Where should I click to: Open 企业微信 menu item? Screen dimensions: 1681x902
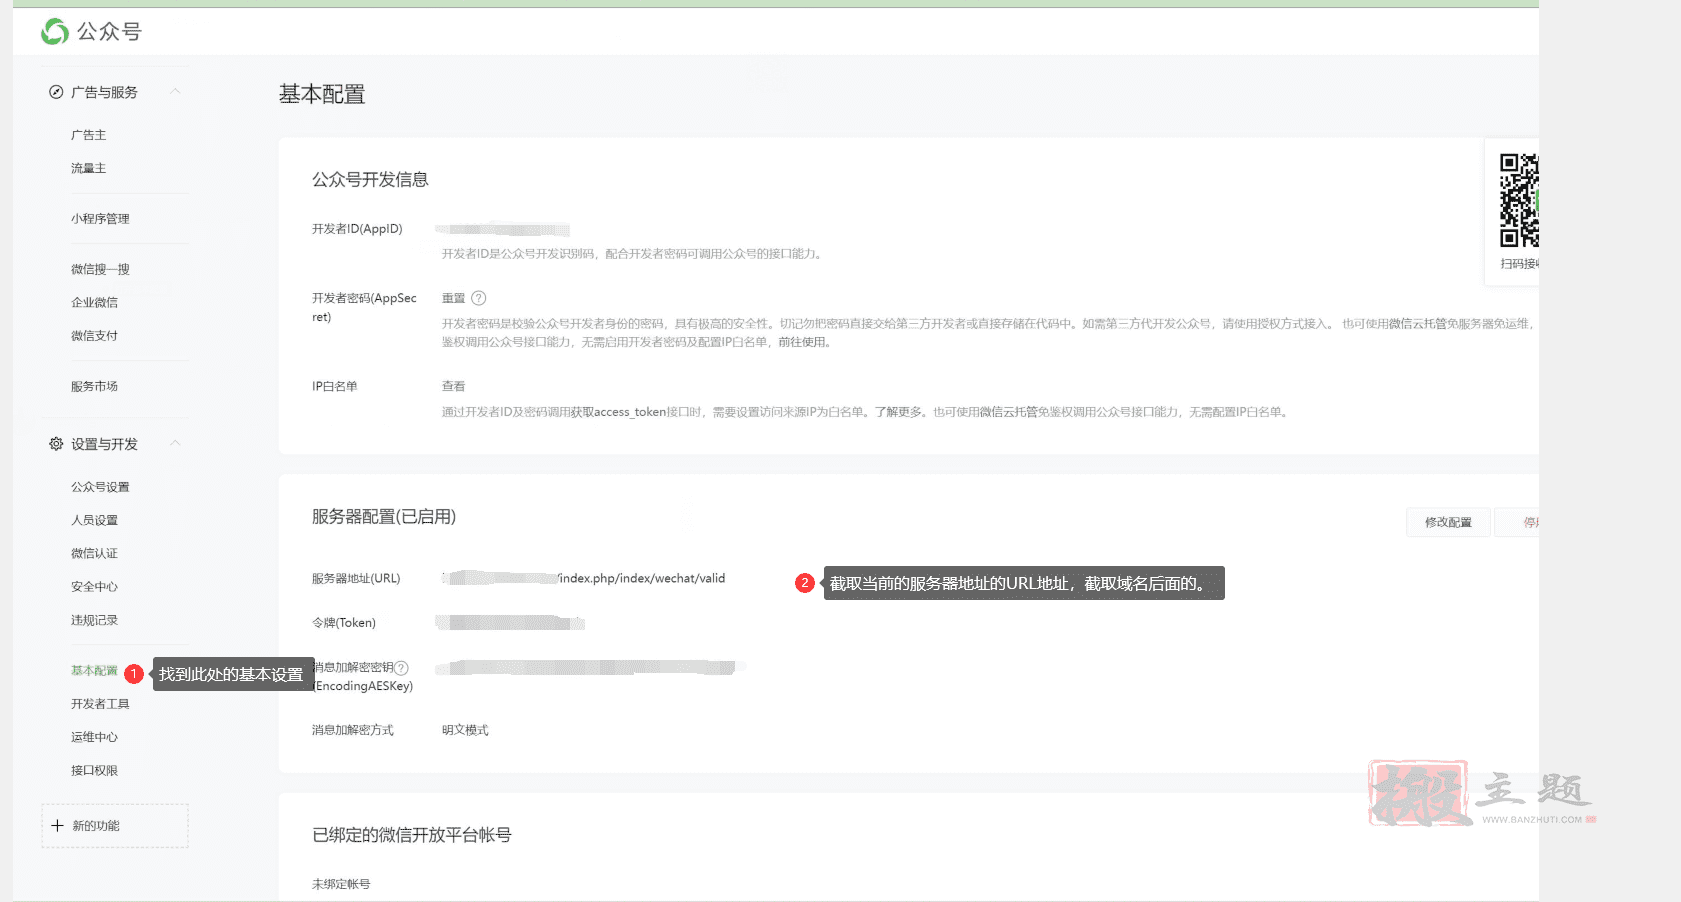[x=94, y=302]
